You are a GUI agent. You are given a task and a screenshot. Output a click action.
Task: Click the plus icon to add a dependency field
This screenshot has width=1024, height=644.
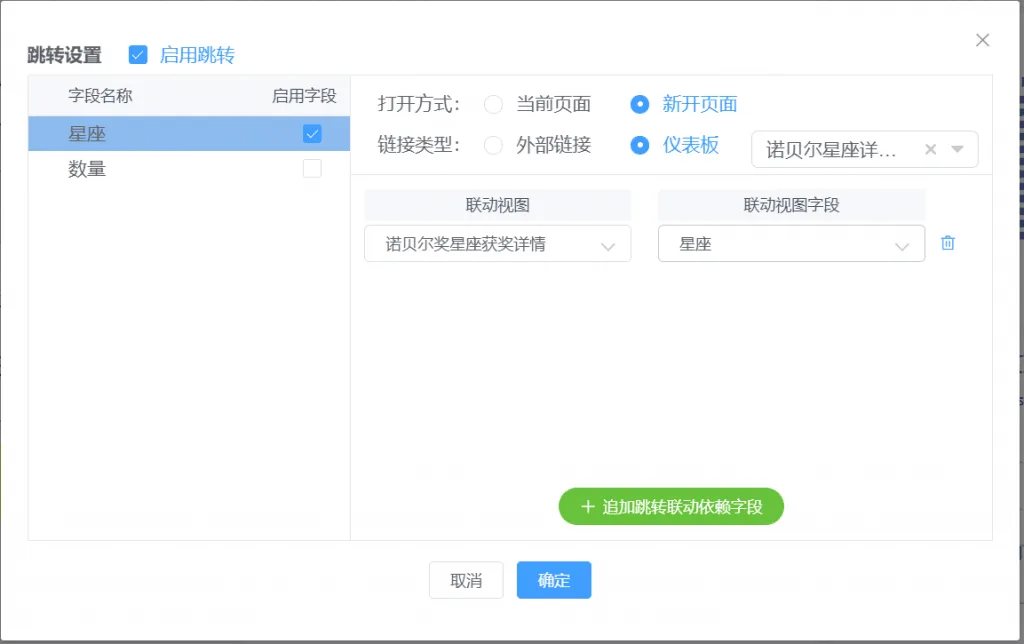587,506
